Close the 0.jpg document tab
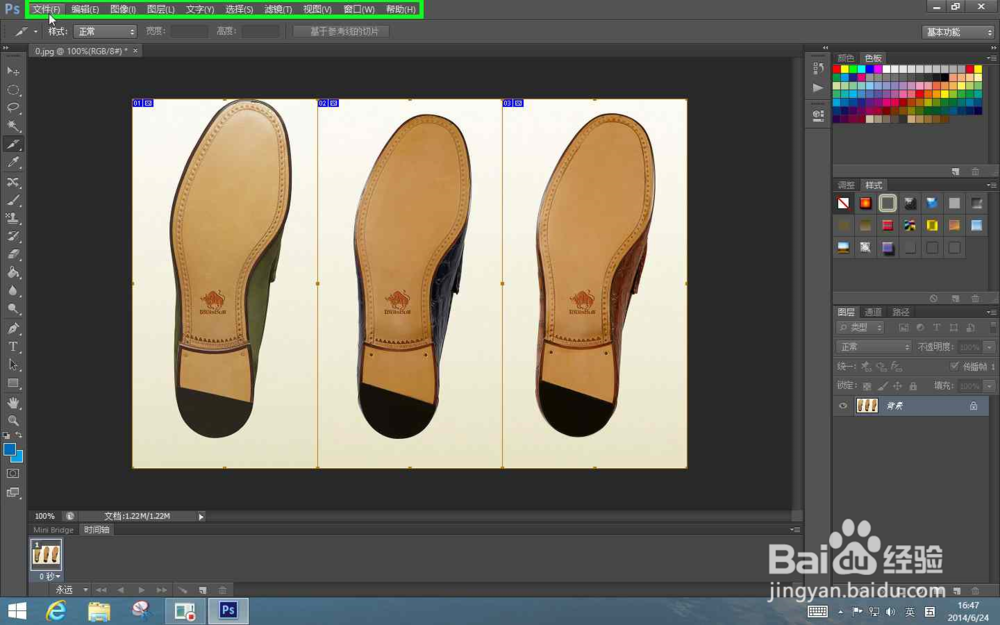Image resolution: width=1000 pixels, height=625 pixels. (135, 50)
